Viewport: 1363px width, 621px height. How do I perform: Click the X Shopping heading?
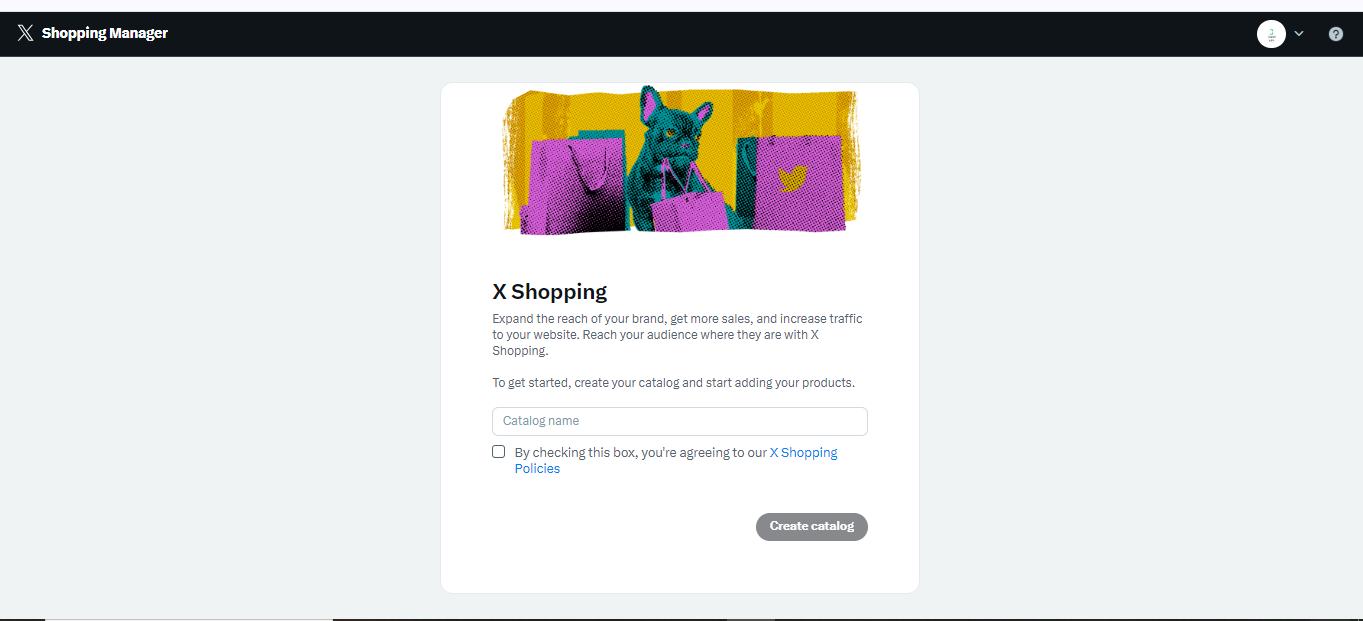(550, 292)
